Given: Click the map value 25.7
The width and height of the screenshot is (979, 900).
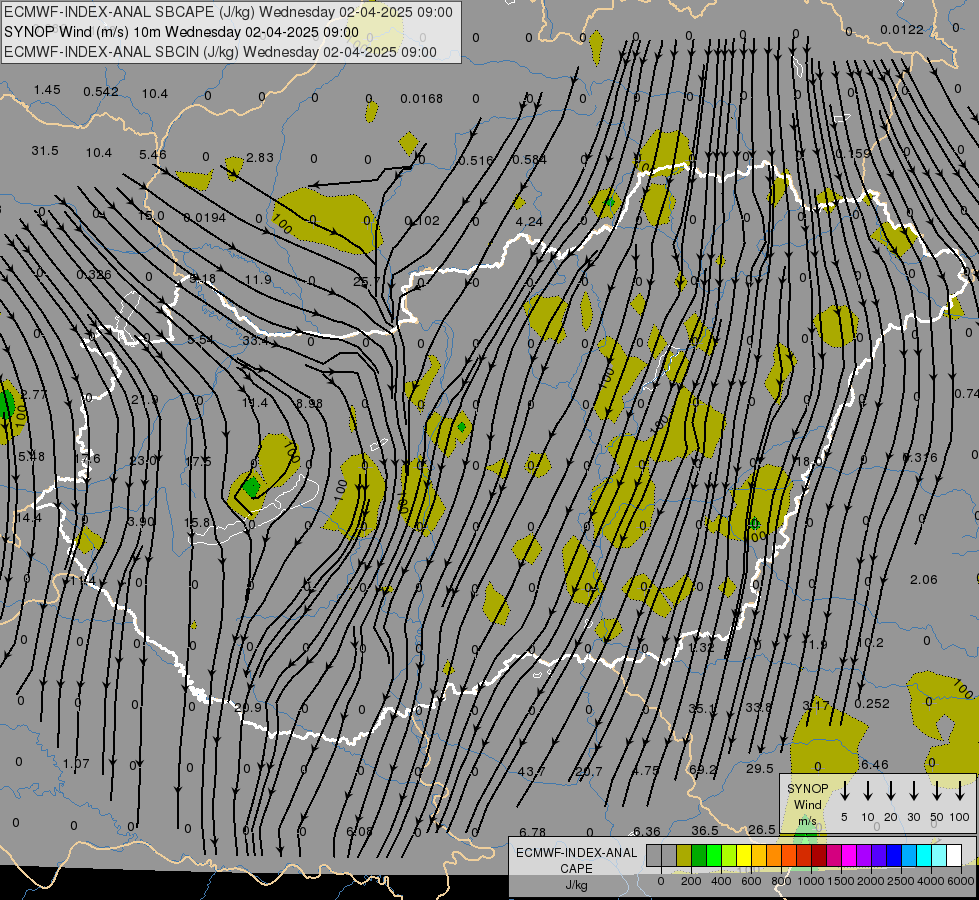Looking at the screenshot, I should 367,282.
